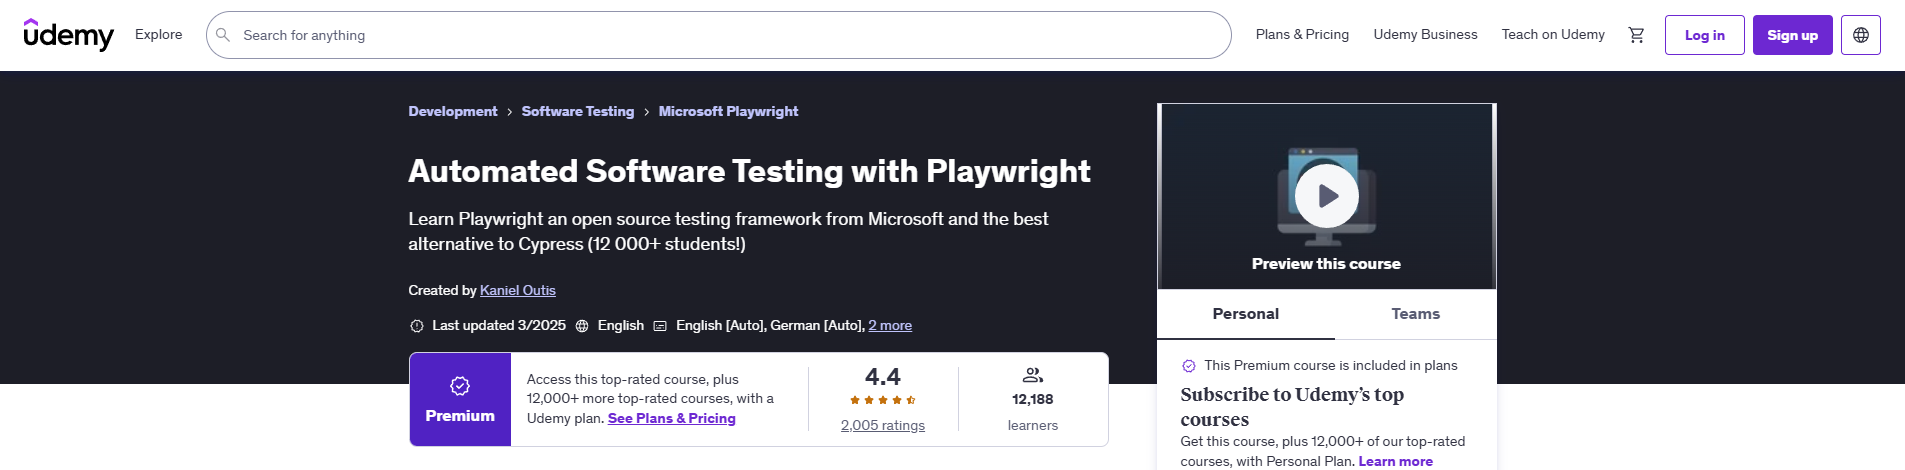Click the chevron after Software Testing breadcrumb
The height and width of the screenshot is (470, 1905).
(646, 112)
